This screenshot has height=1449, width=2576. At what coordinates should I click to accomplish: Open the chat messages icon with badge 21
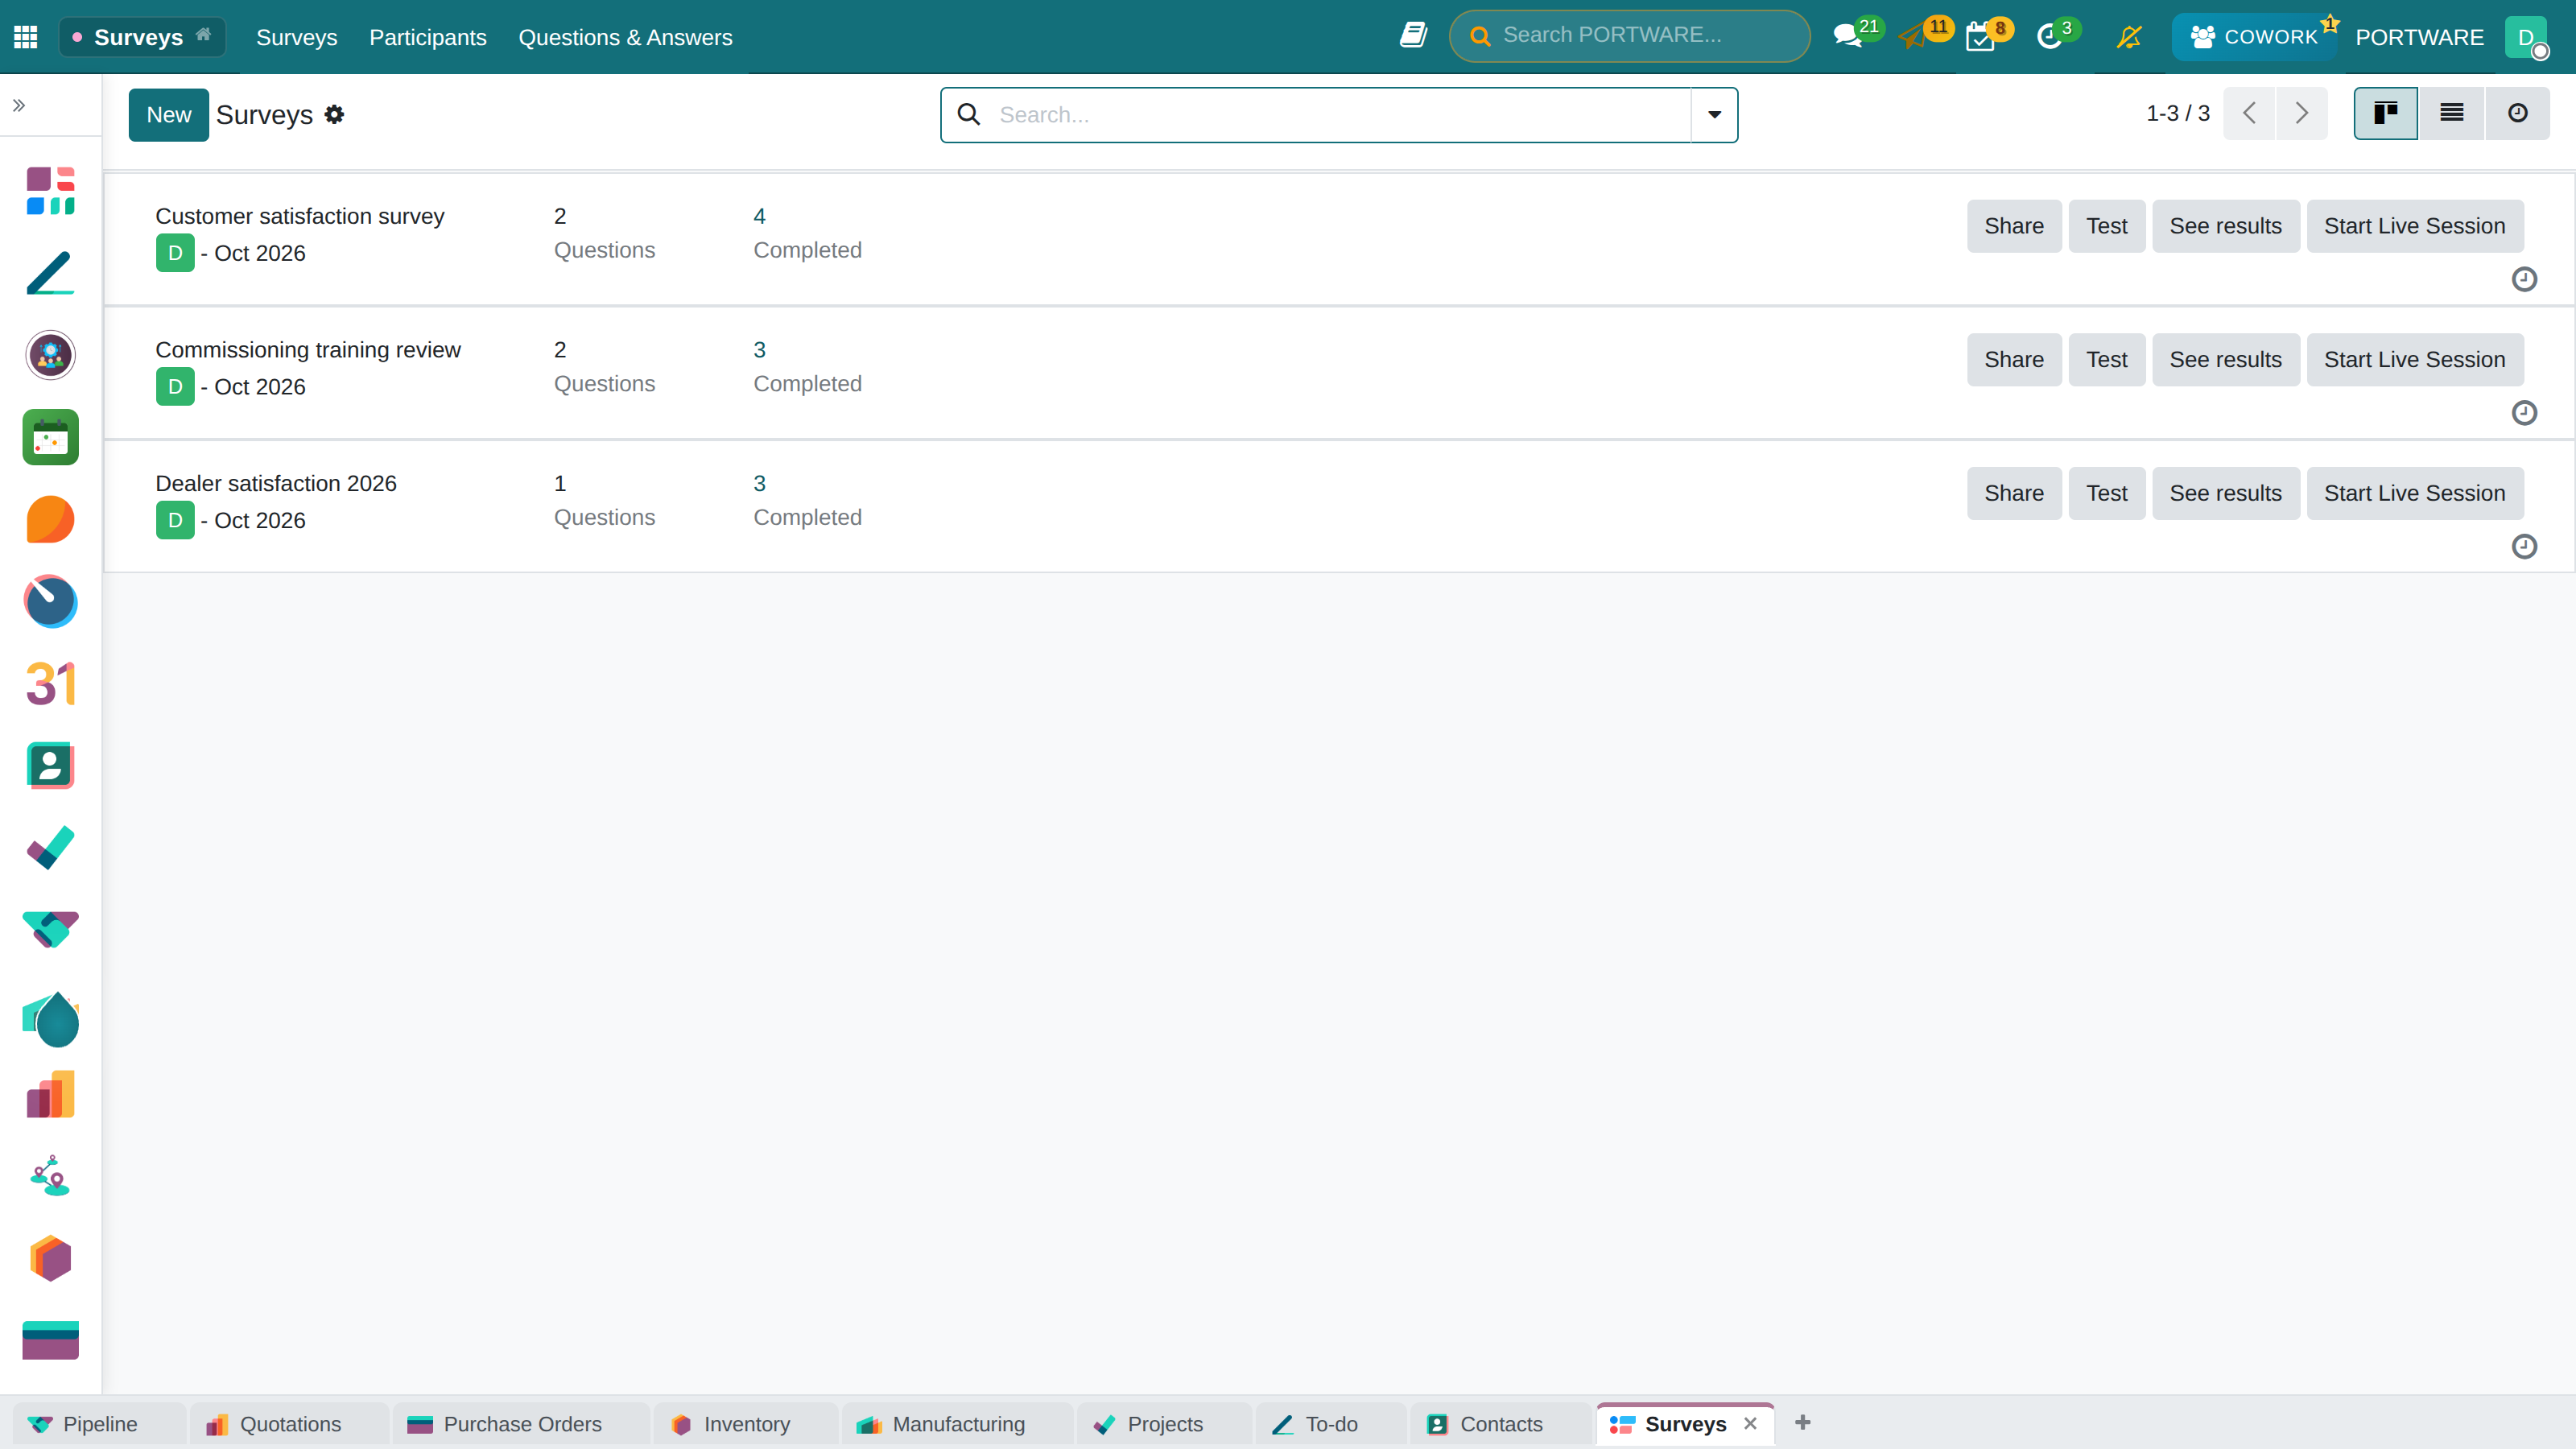point(1848,37)
